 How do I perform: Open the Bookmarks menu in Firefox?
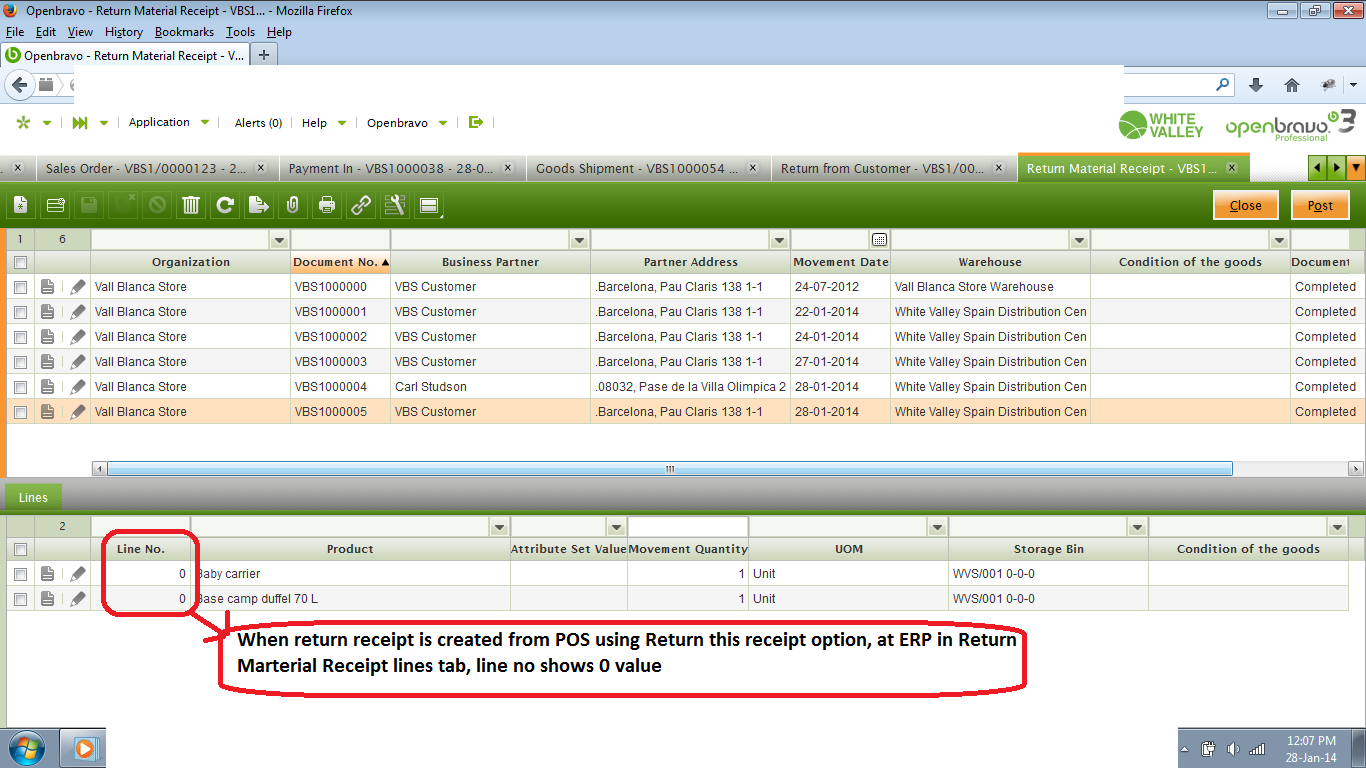coord(184,32)
